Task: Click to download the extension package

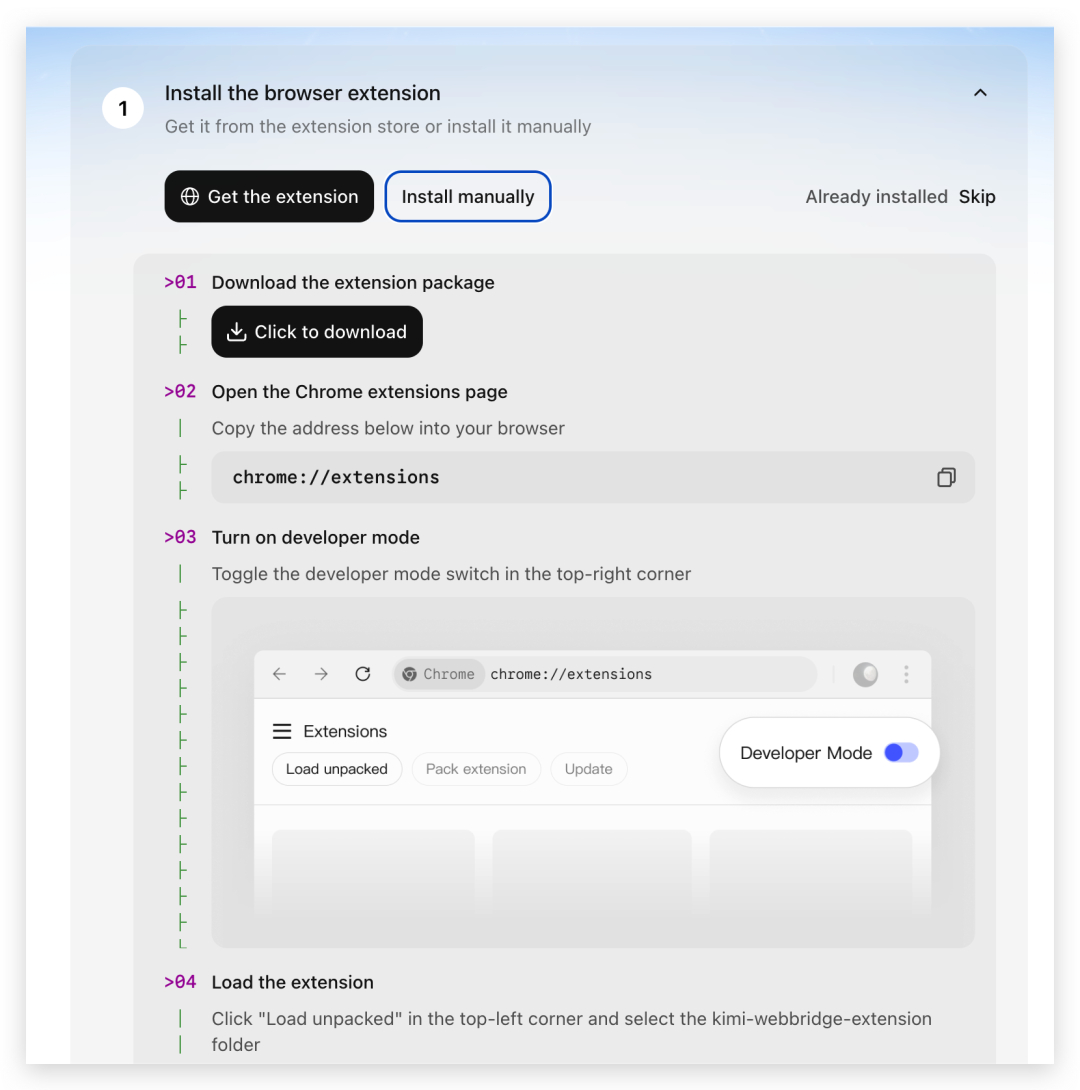Action: coord(317,332)
